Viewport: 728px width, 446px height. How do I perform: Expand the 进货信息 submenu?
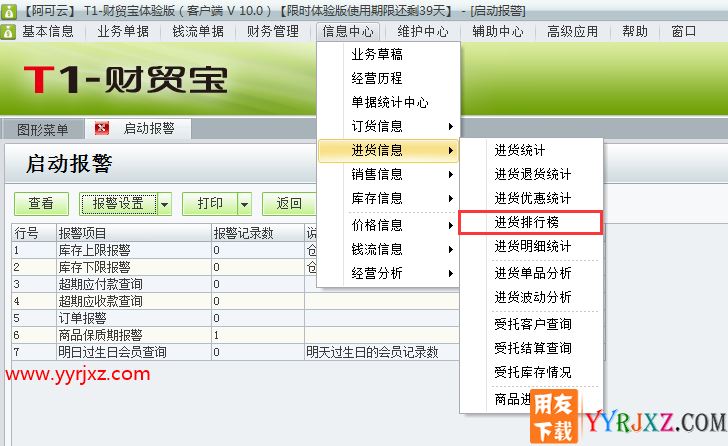pos(388,150)
